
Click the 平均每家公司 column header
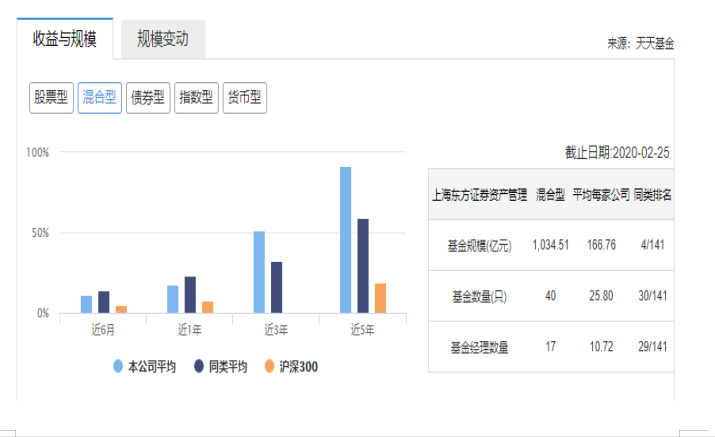tap(601, 195)
